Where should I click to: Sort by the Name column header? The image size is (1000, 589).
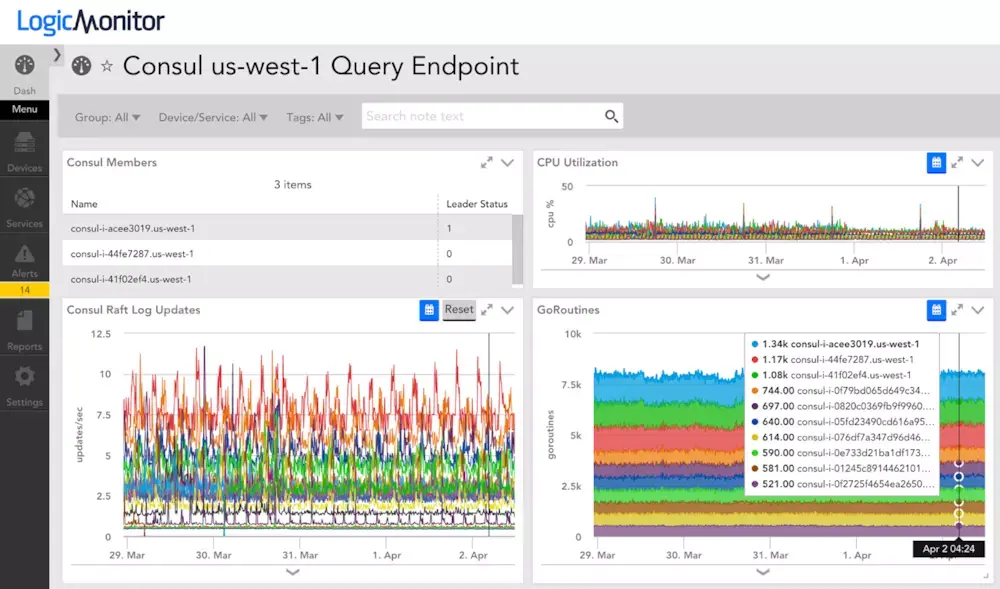[84, 204]
